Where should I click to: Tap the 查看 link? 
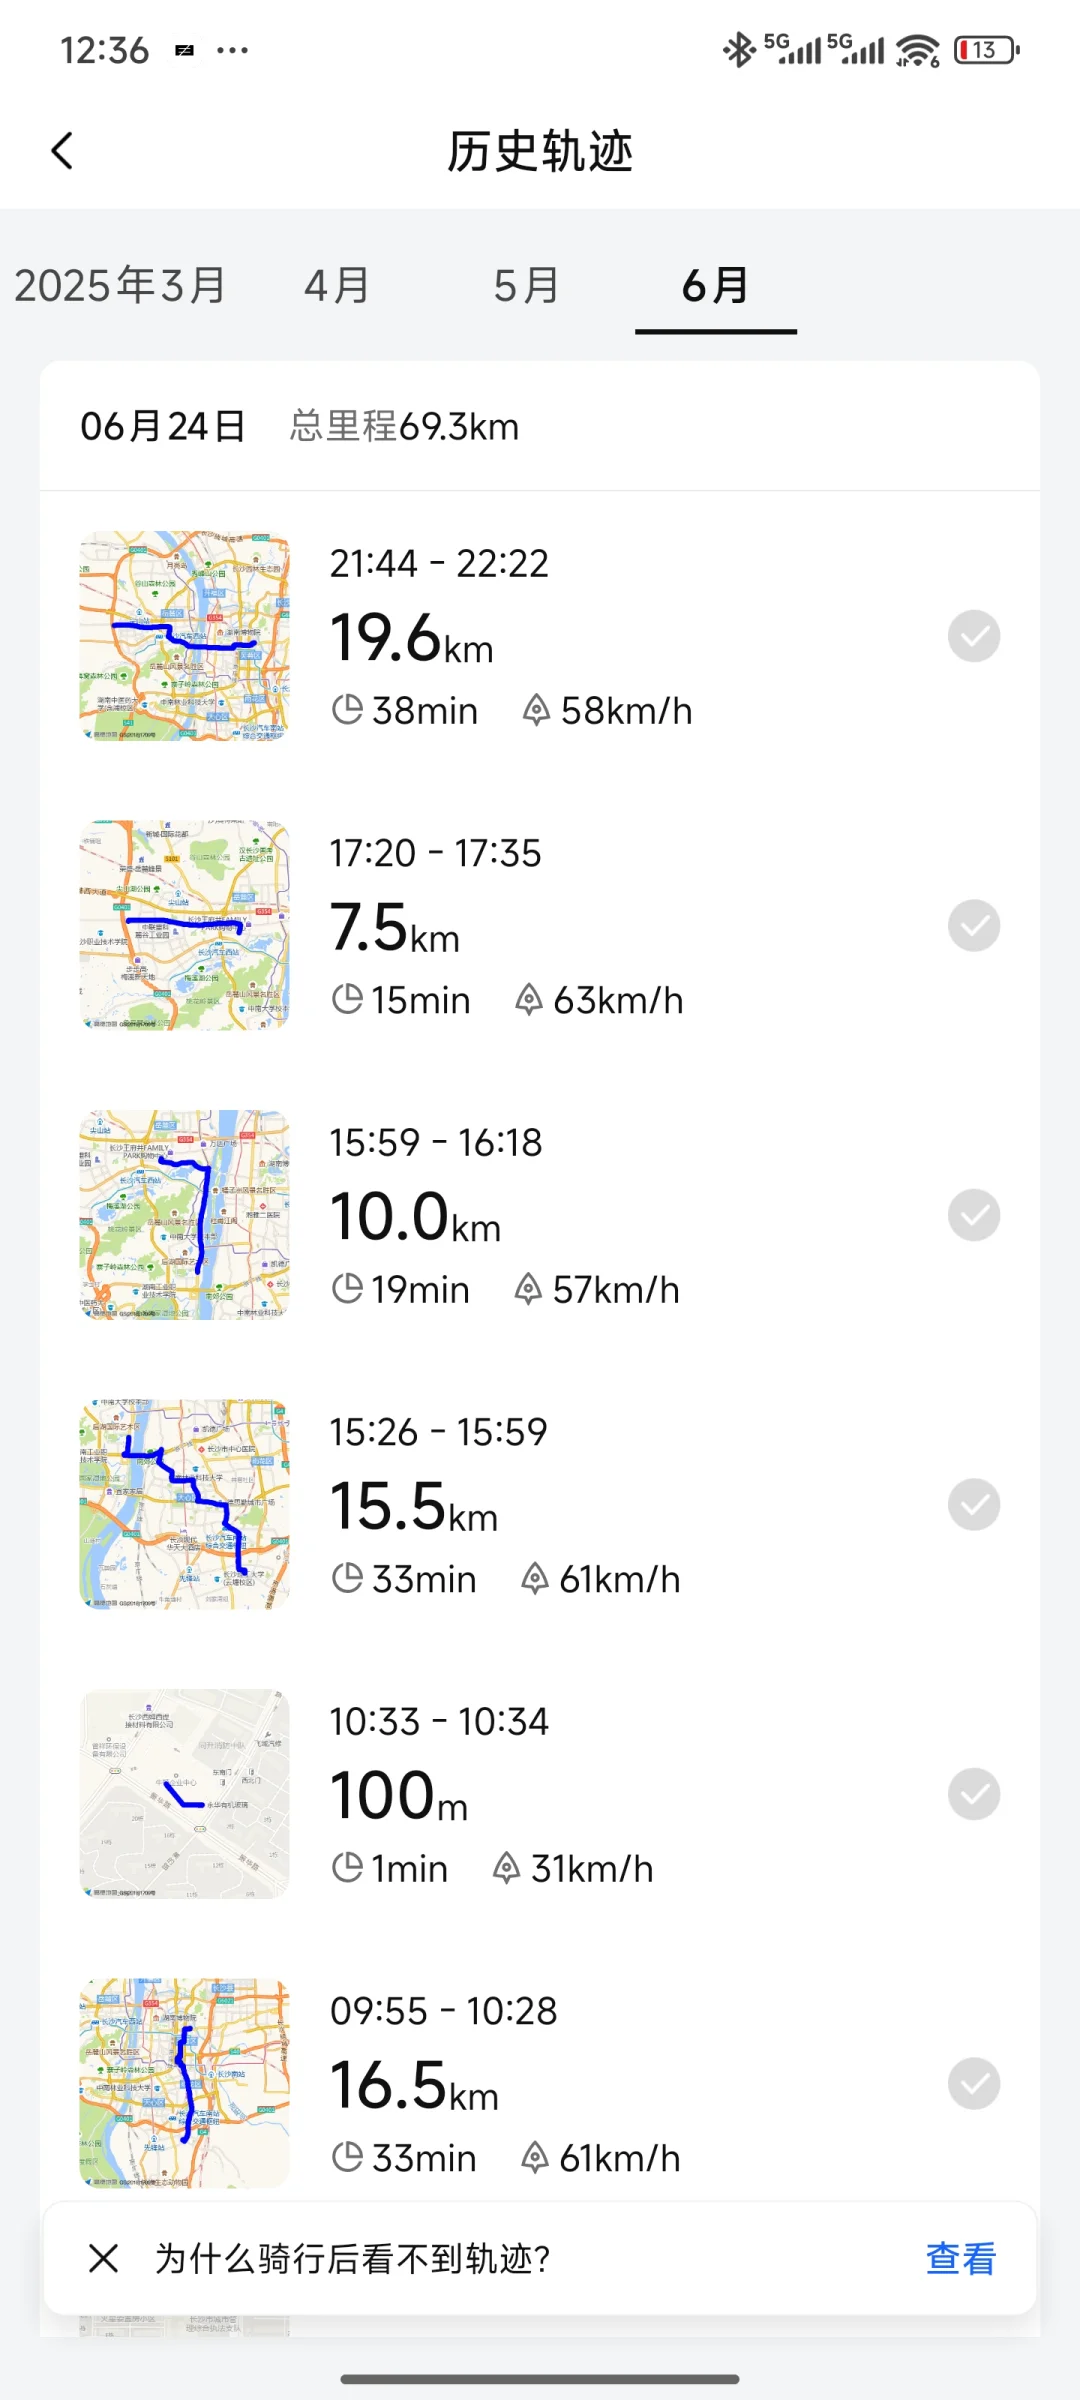coord(960,2258)
